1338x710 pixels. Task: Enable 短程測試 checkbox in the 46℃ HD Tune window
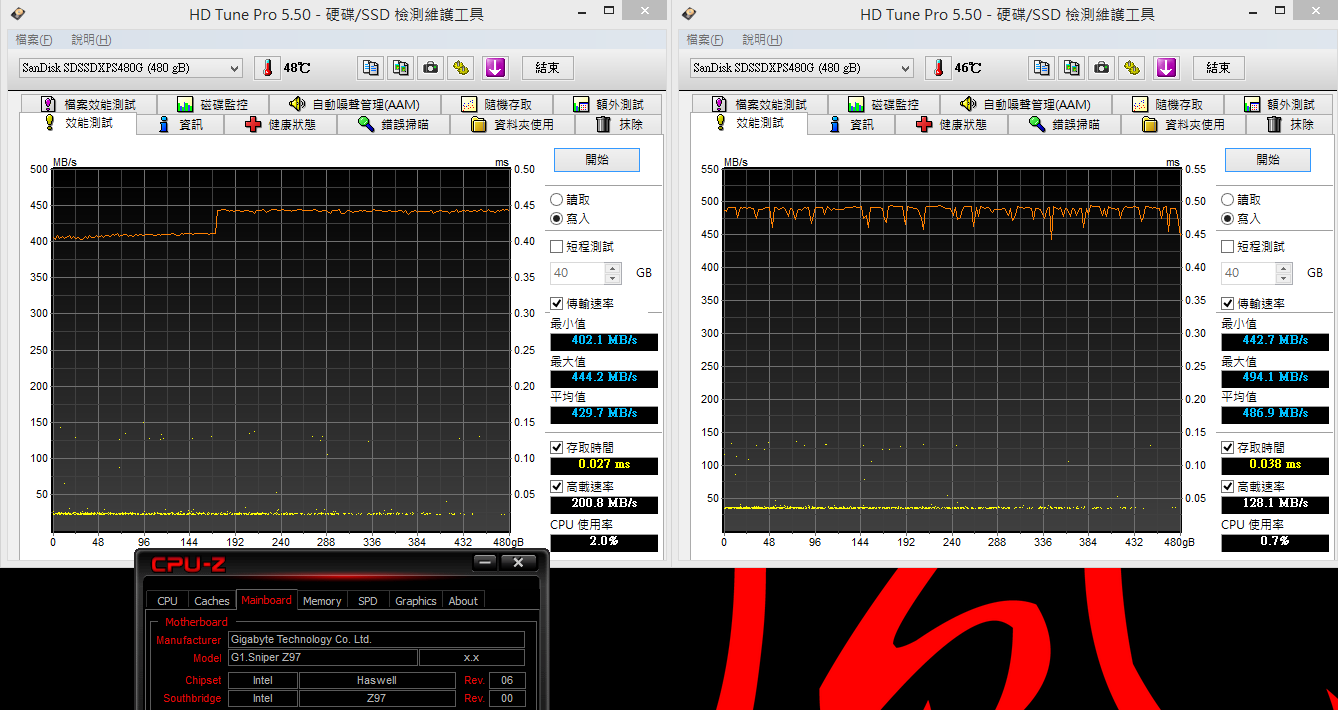1228,246
